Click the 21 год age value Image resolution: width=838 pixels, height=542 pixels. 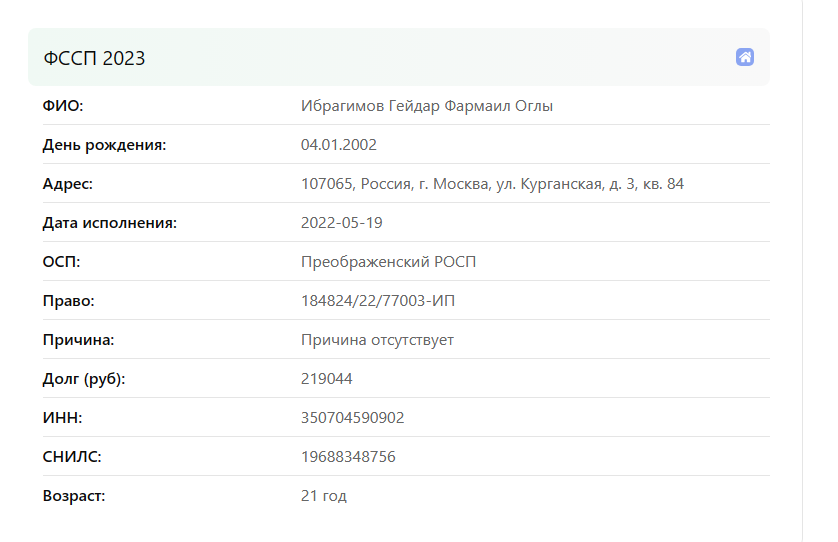[324, 496]
